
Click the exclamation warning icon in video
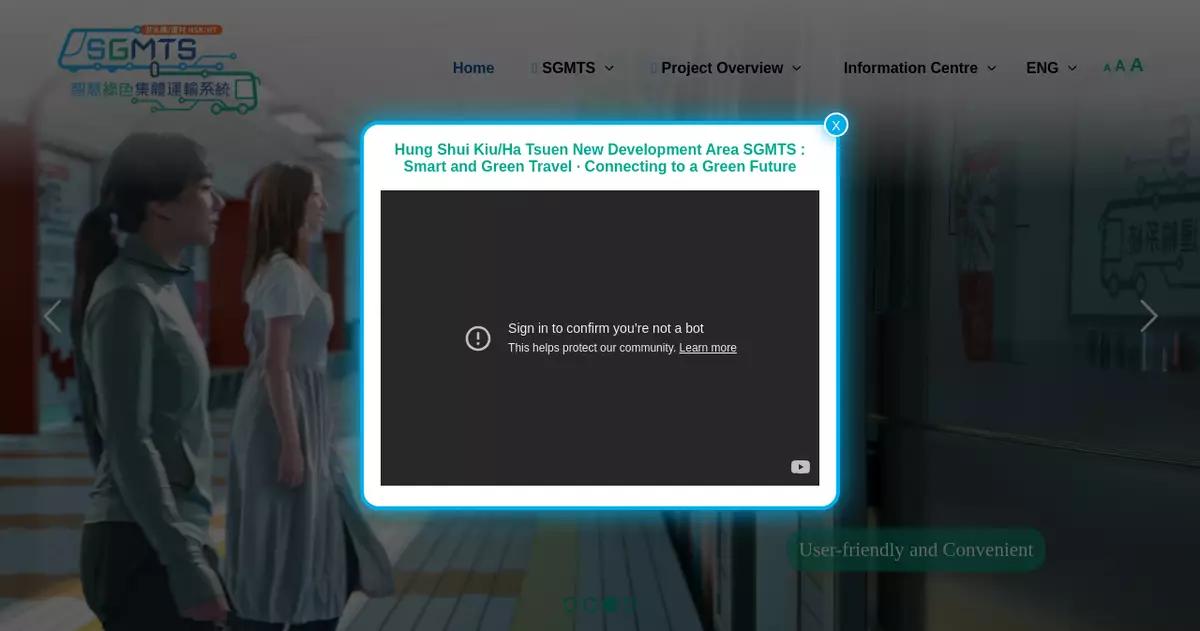click(478, 338)
